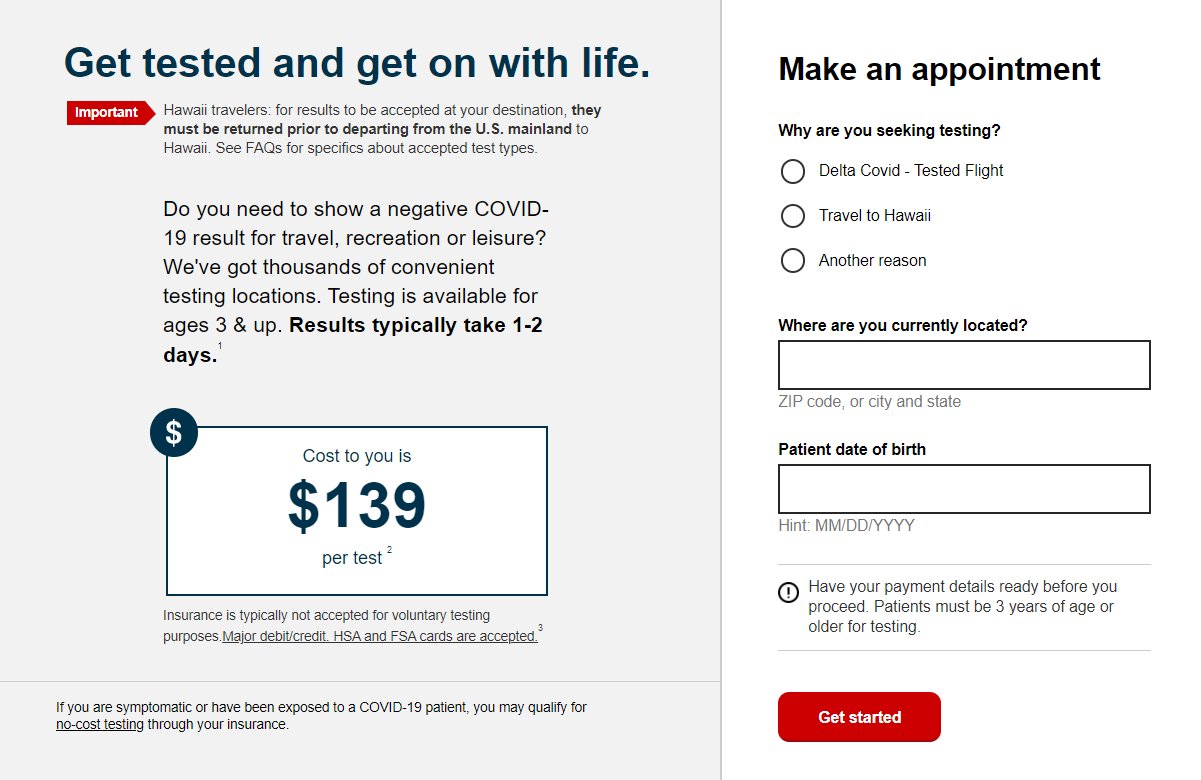
Task: Click the Hint MM/DD/YYYY helper text
Action: click(846, 525)
